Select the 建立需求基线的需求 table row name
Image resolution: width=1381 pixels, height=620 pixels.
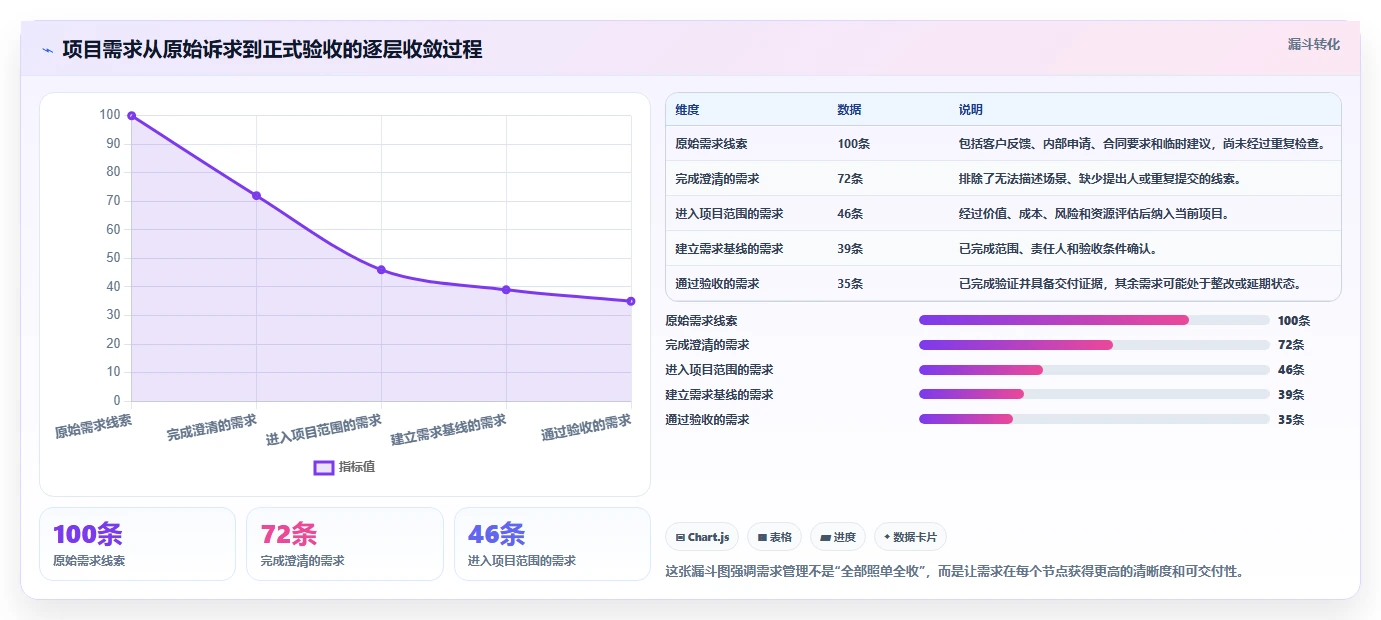(729, 249)
